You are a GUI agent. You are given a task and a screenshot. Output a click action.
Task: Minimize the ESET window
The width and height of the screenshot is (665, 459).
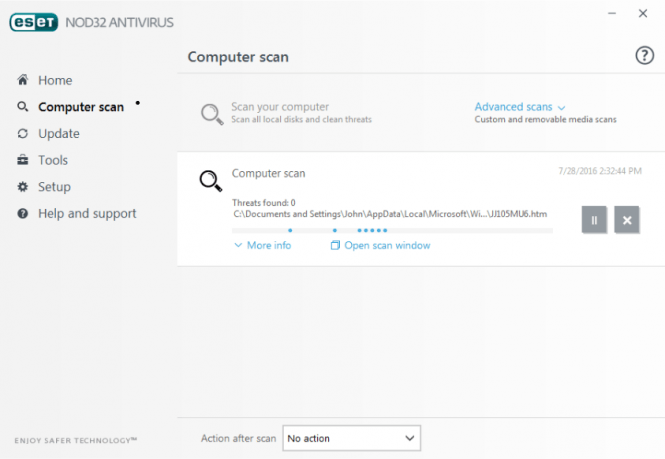(x=612, y=14)
